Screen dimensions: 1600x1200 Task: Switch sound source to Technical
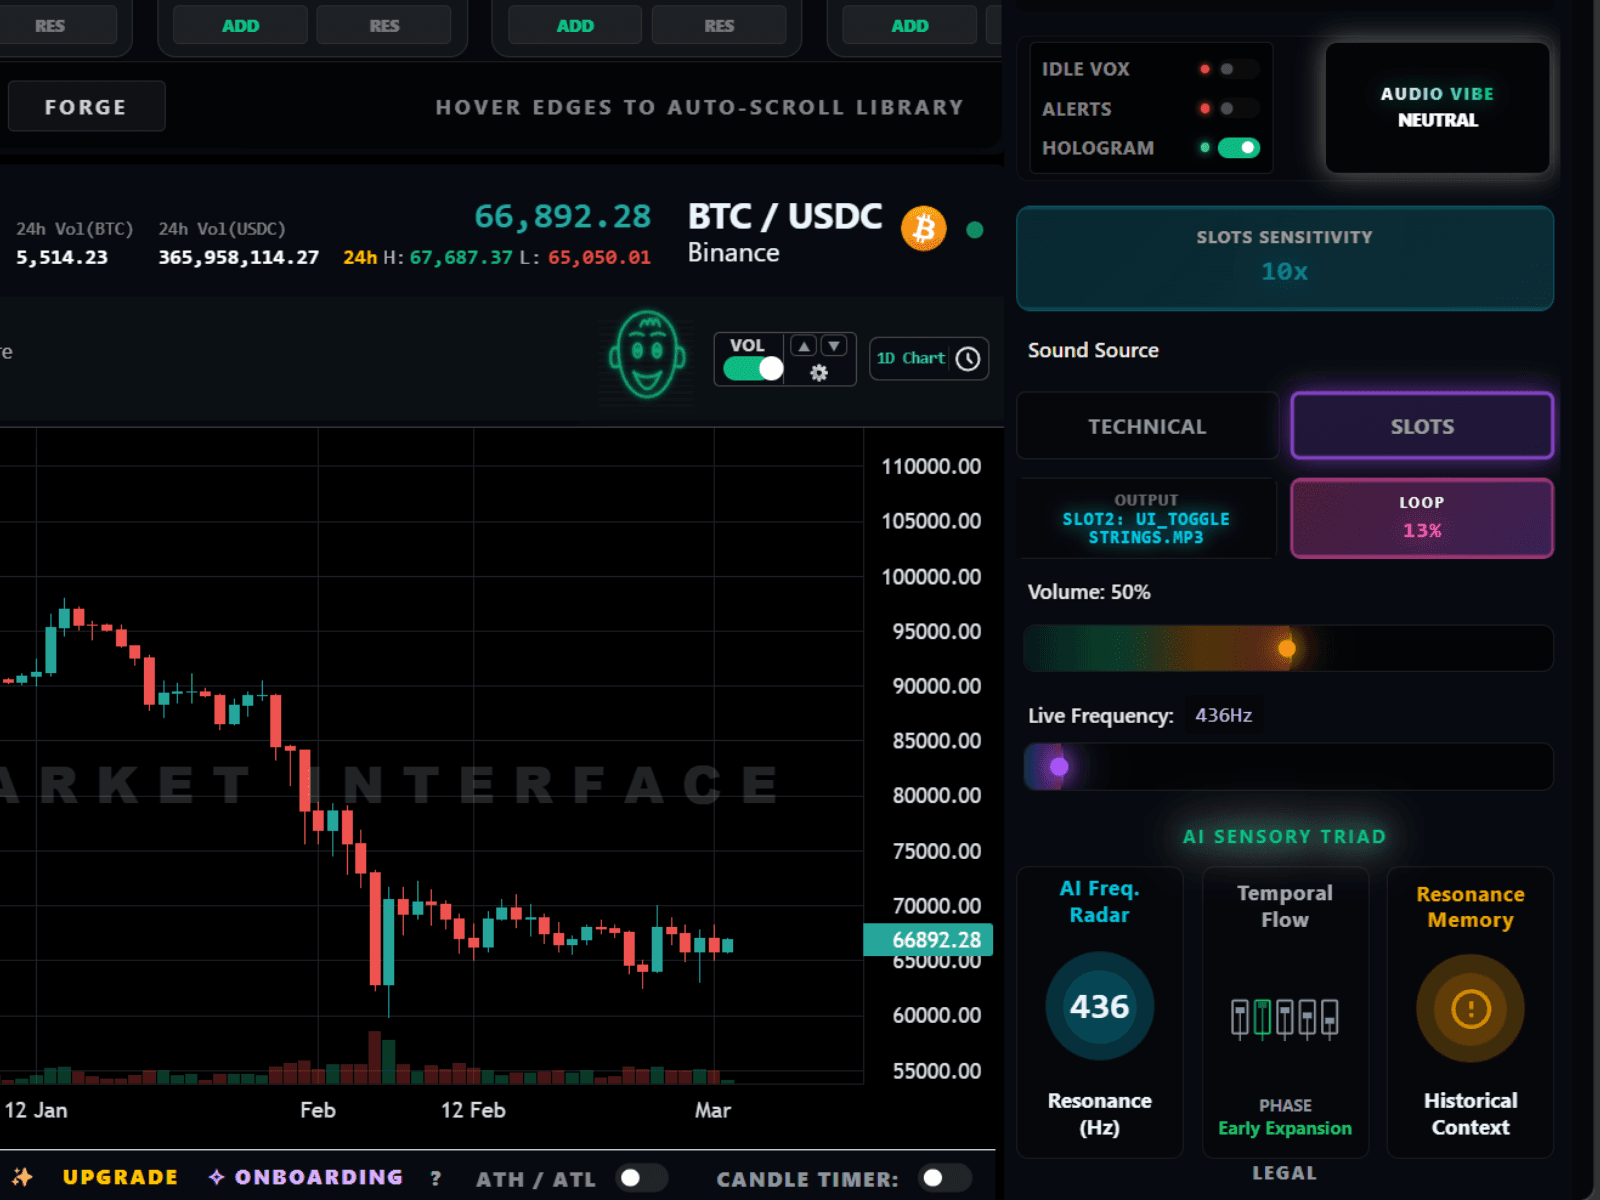coord(1146,427)
